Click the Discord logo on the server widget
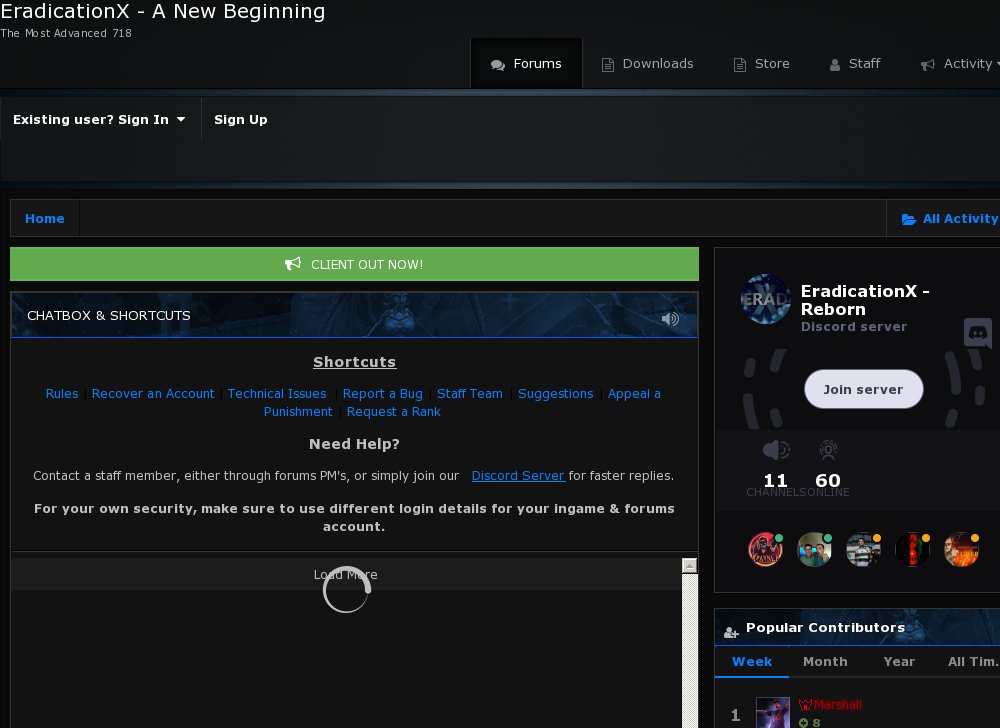Image resolution: width=1000 pixels, height=728 pixels. (977, 334)
